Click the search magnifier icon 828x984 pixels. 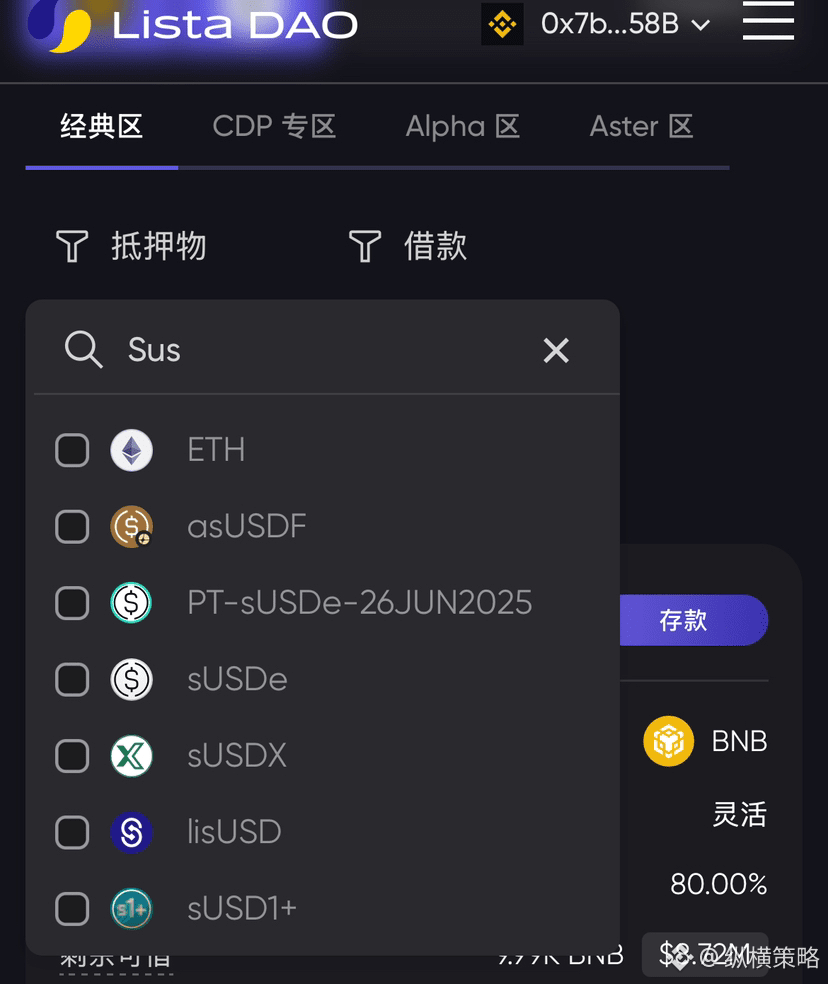pos(83,350)
